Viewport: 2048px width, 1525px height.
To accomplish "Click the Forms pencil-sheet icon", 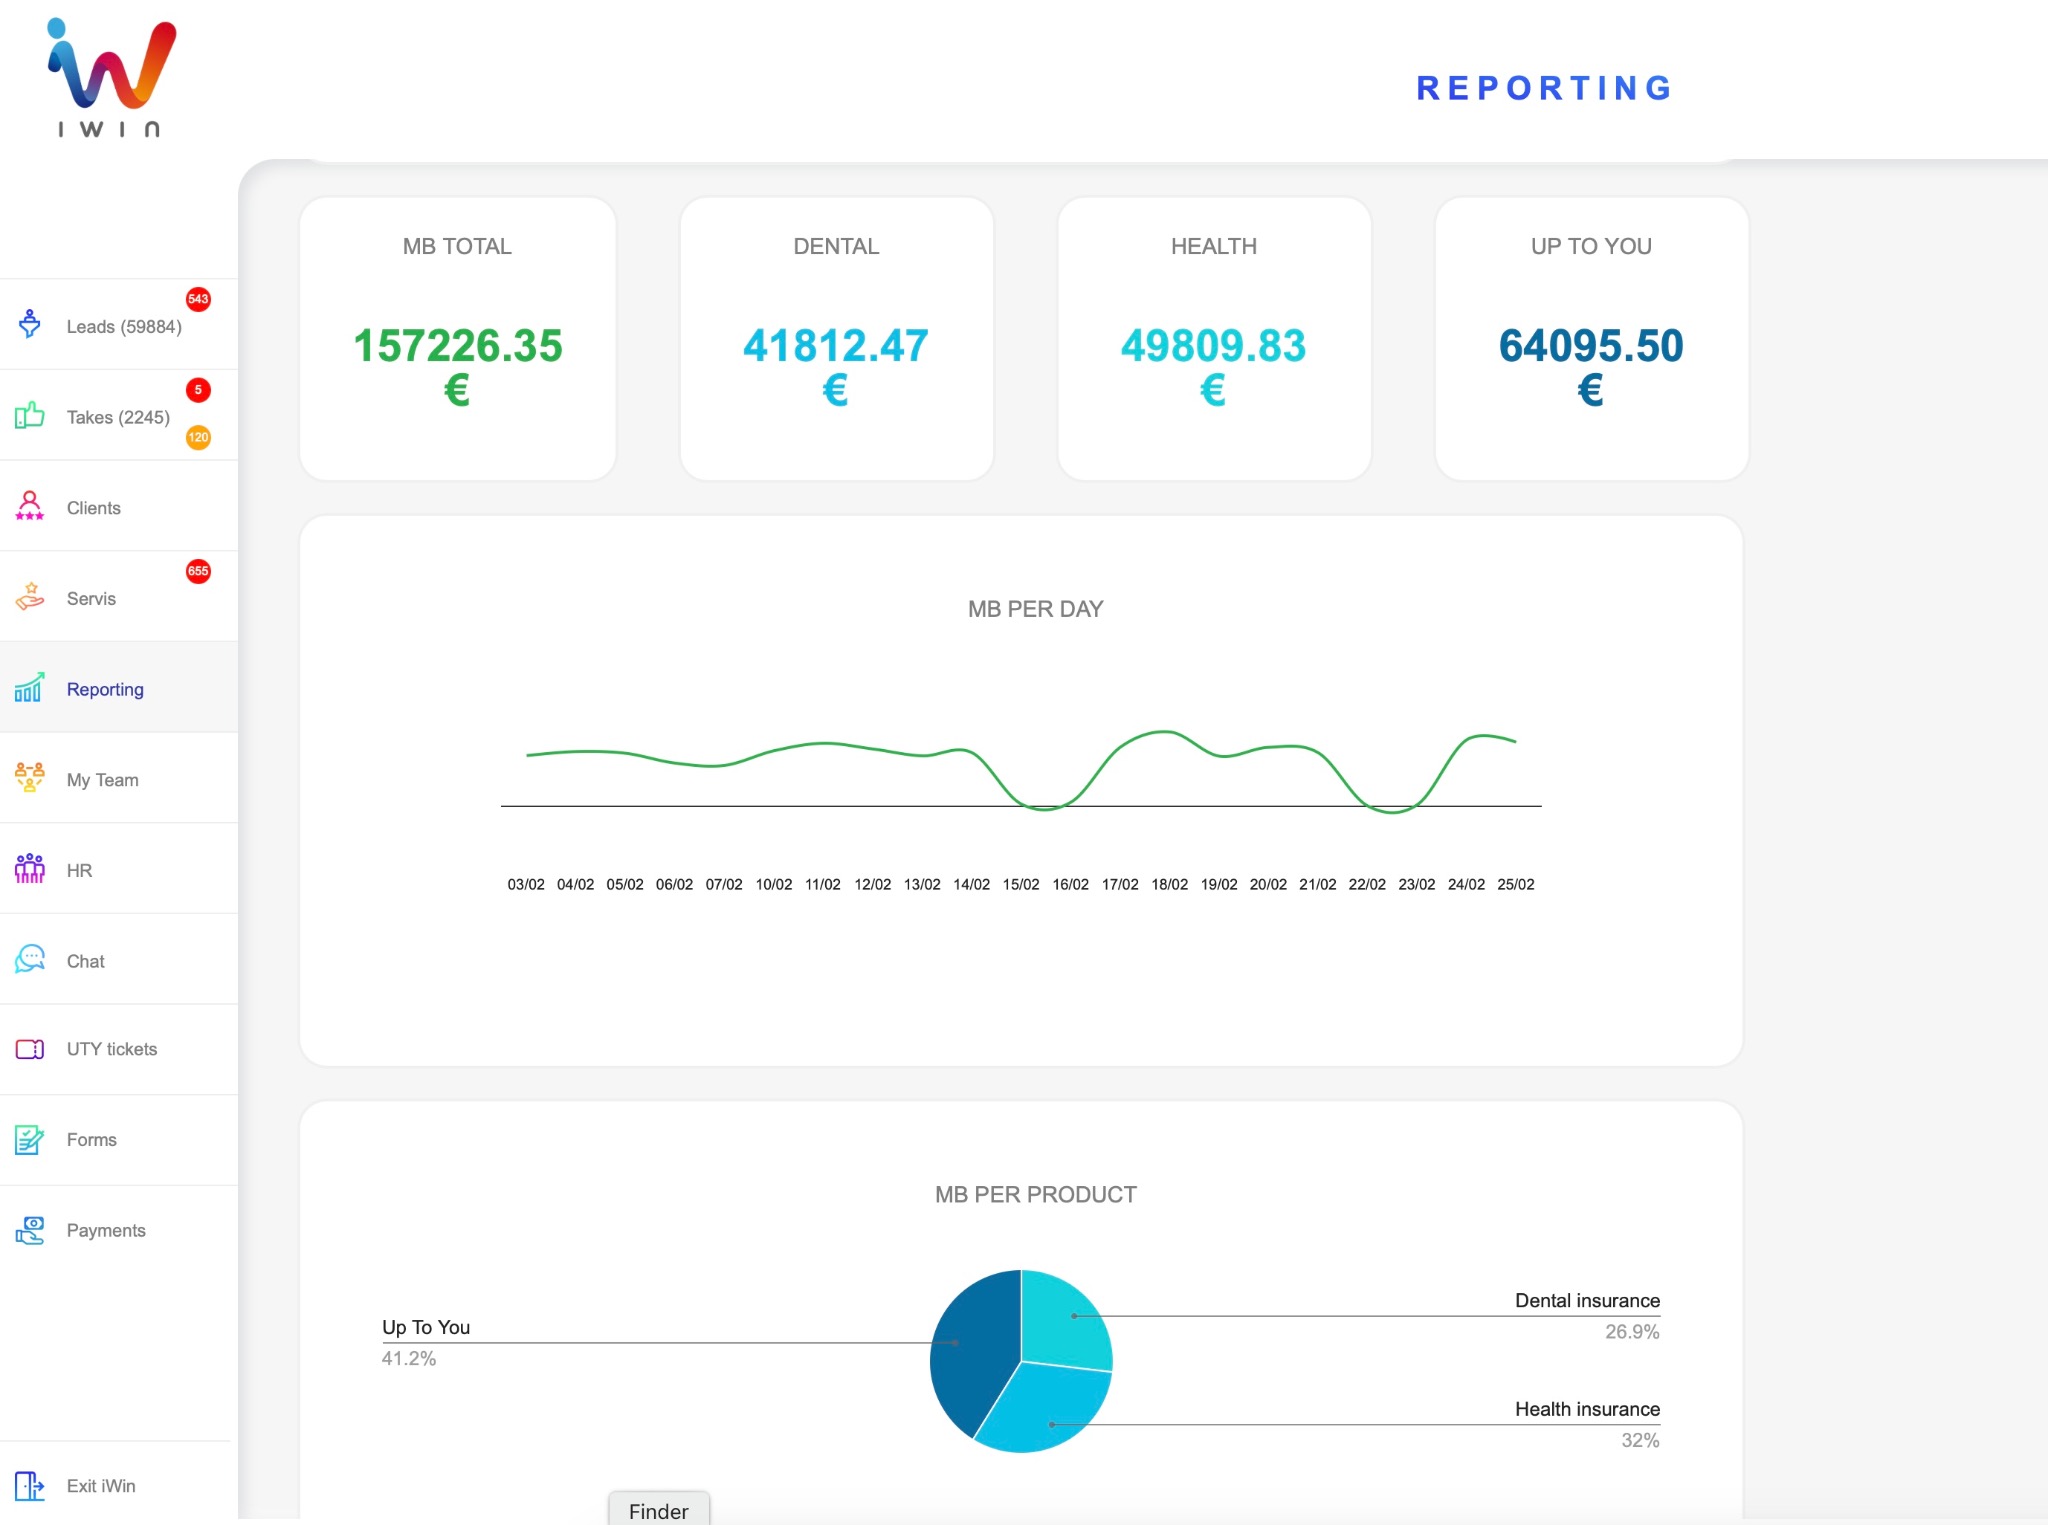I will click(x=30, y=1139).
